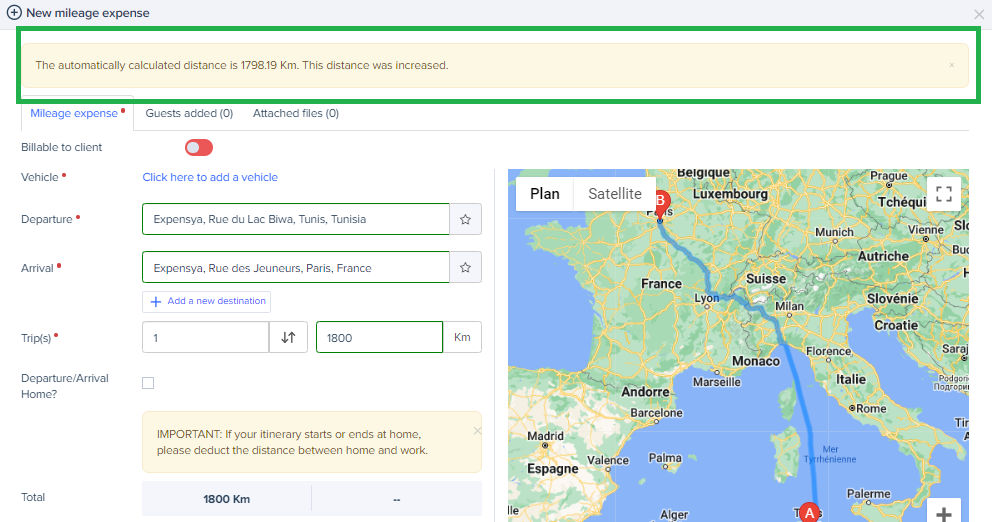Close the IMPORTANT home itinerary notice

pyautogui.click(x=477, y=431)
